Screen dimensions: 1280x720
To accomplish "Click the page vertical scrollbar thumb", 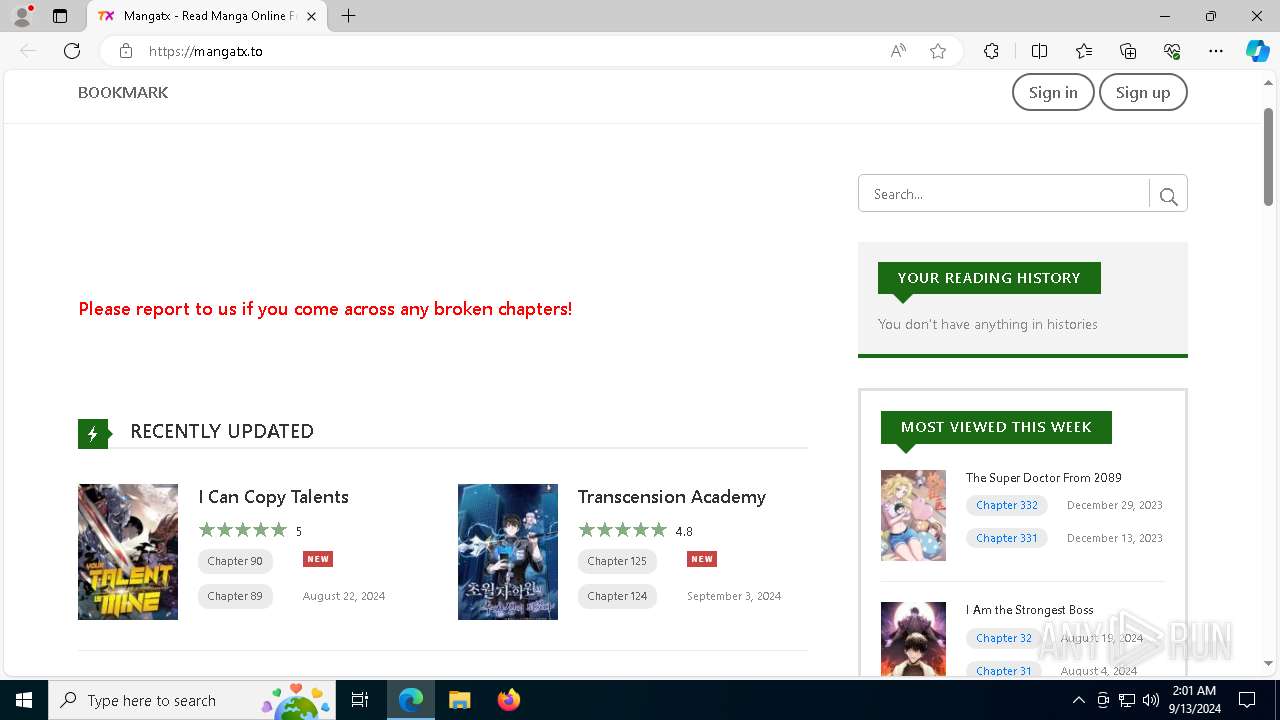I will (x=1268, y=158).
